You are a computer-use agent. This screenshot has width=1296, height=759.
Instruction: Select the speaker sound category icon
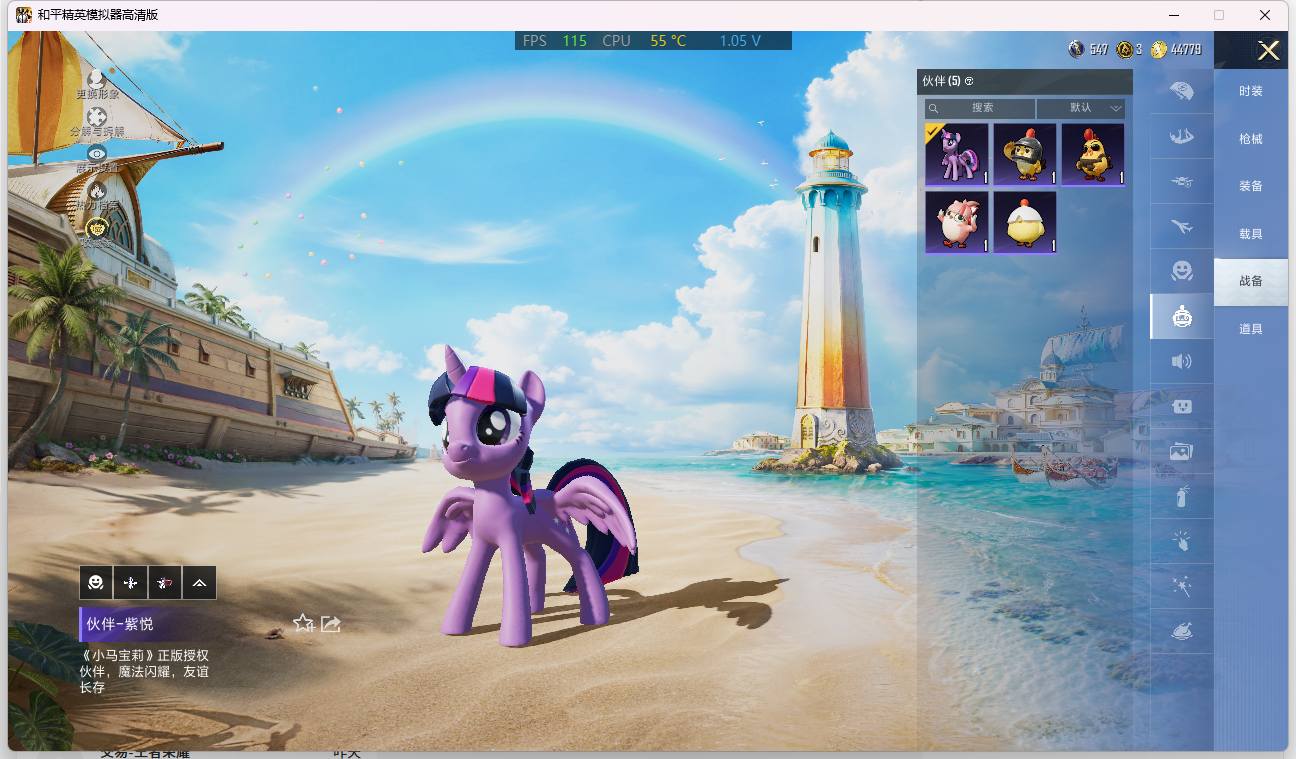coord(1182,361)
